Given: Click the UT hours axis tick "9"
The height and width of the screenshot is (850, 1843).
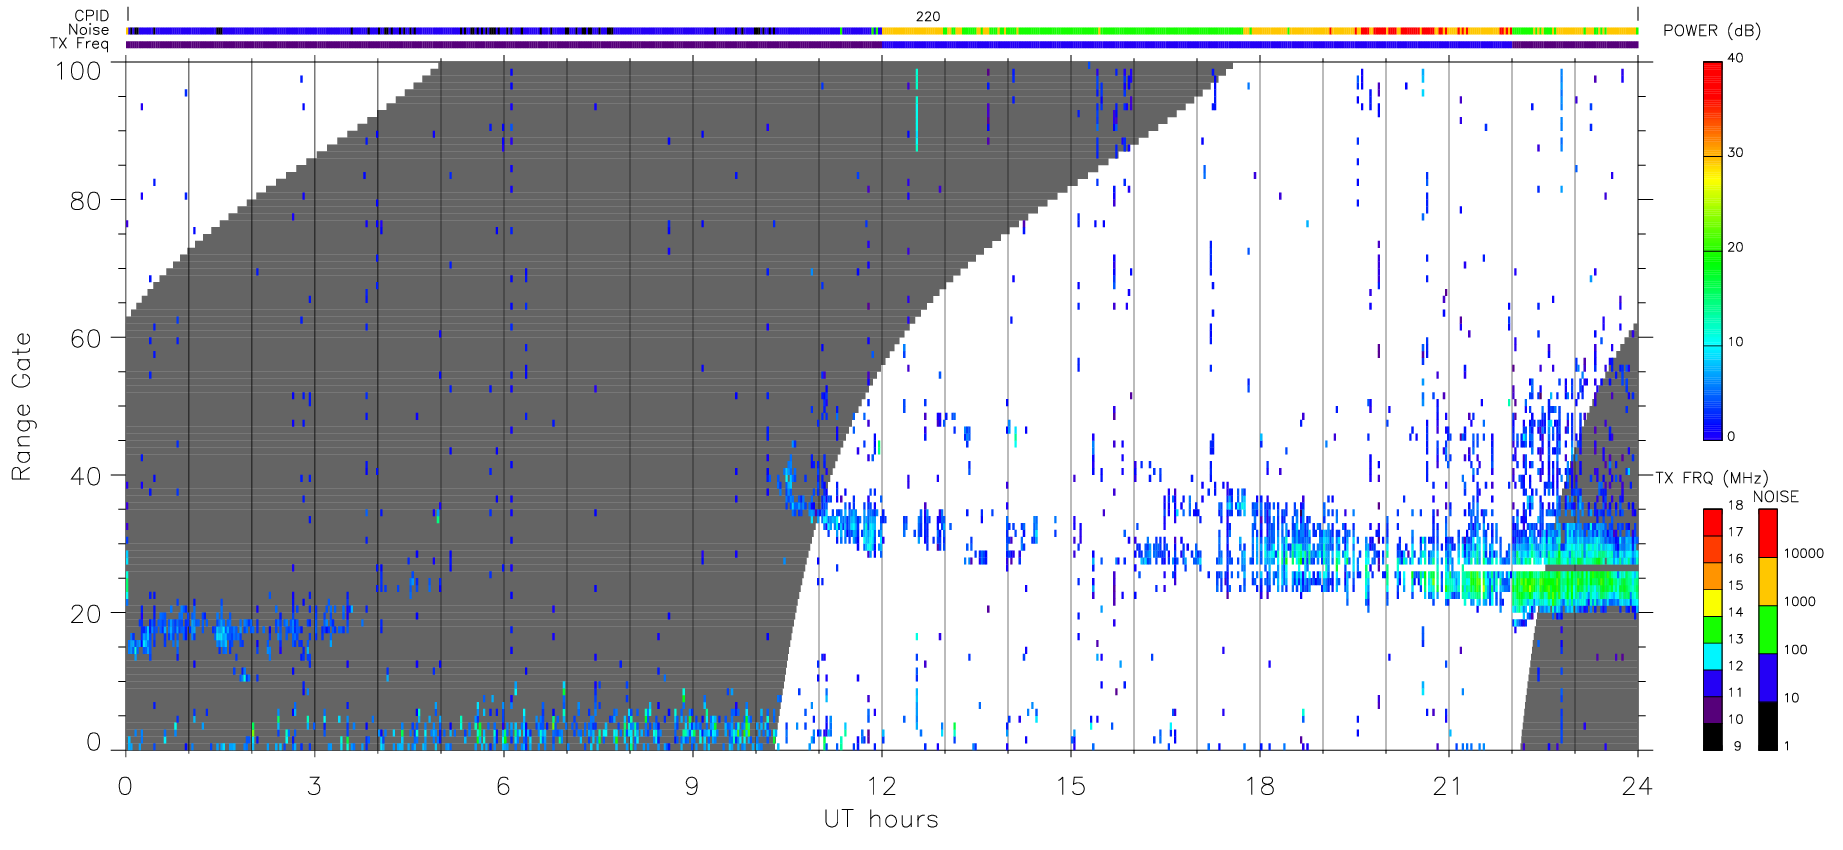Looking at the screenshot, I should coord(692,786).
